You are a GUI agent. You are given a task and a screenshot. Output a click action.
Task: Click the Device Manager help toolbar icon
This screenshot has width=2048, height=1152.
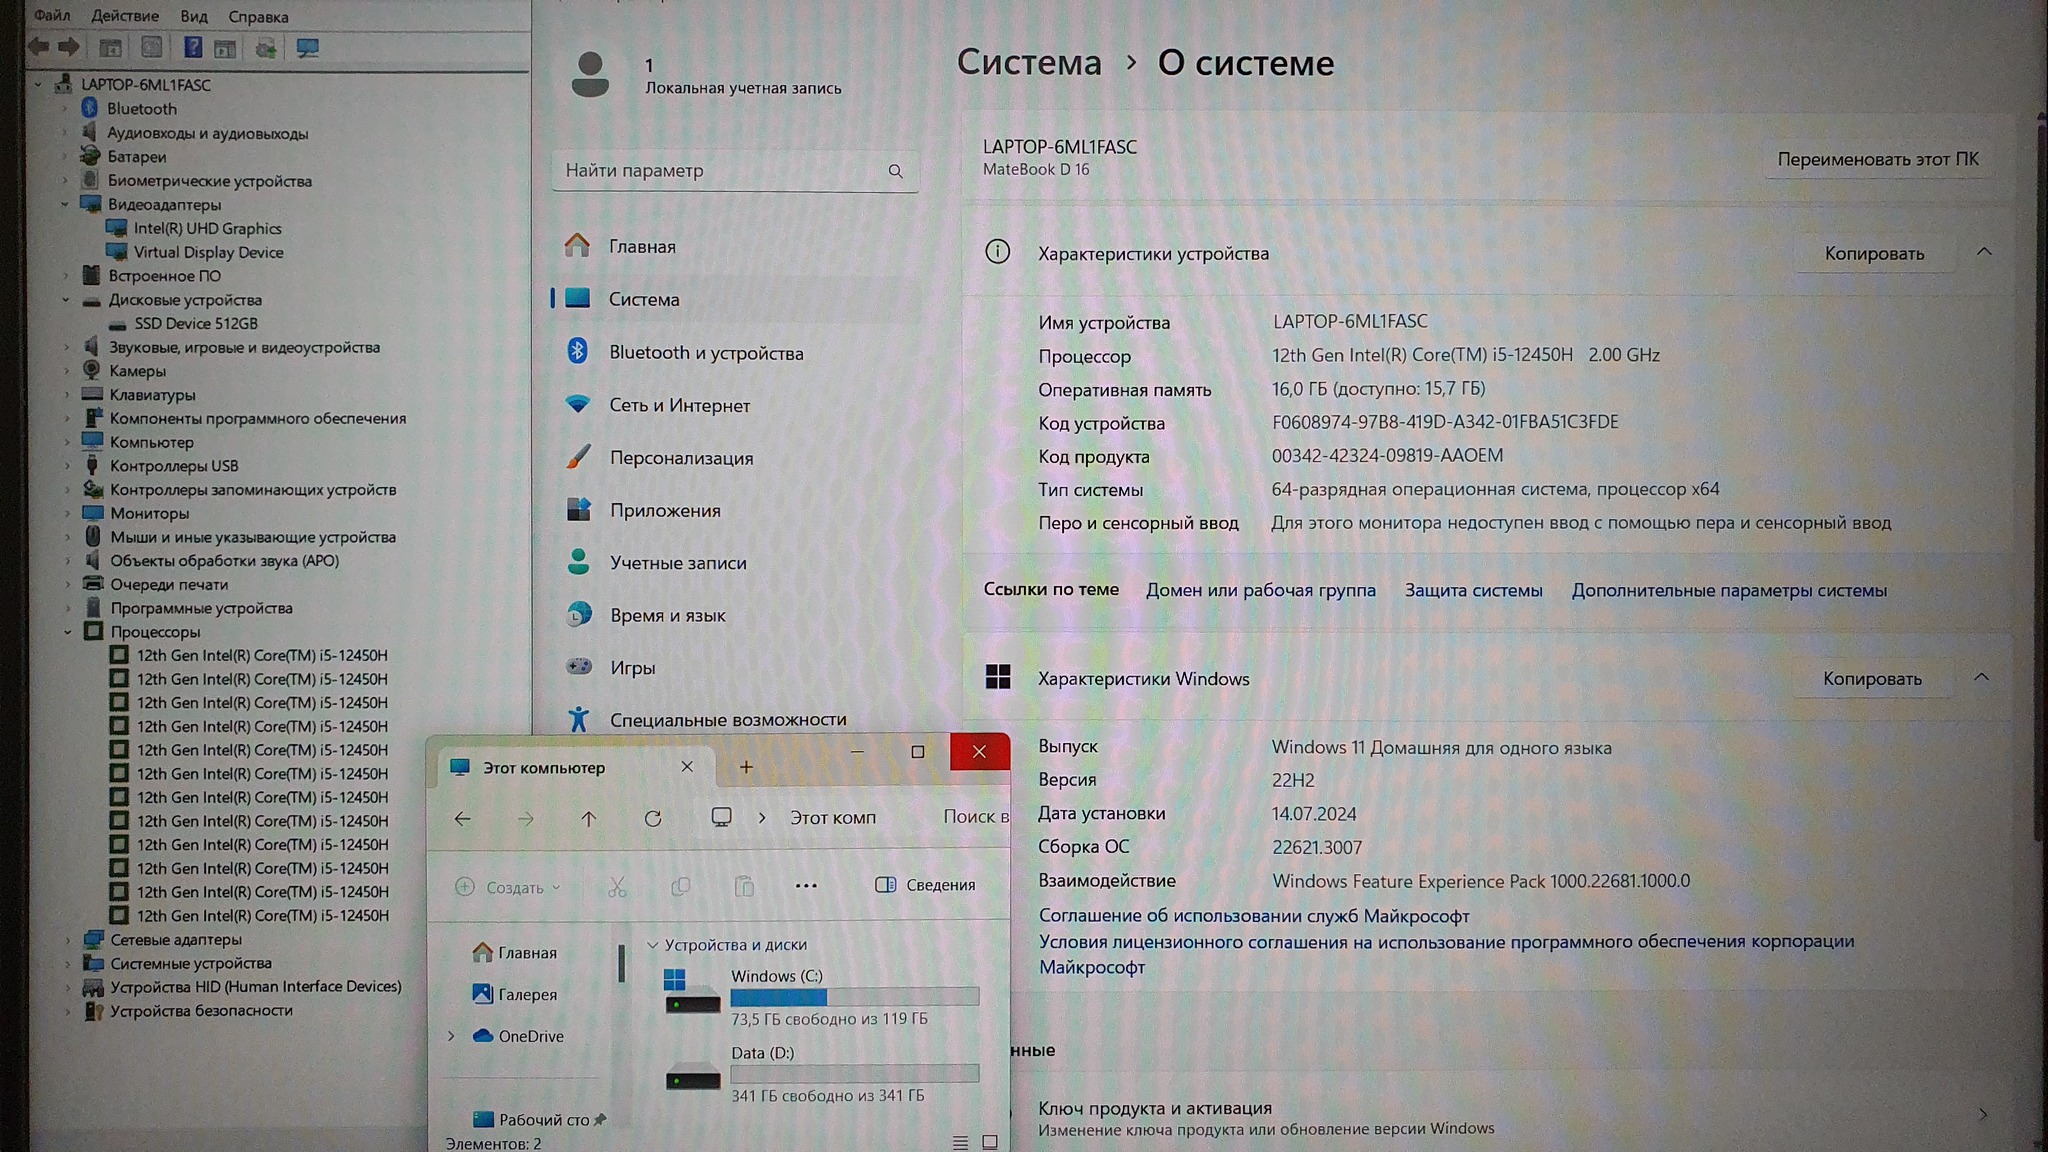193,47
